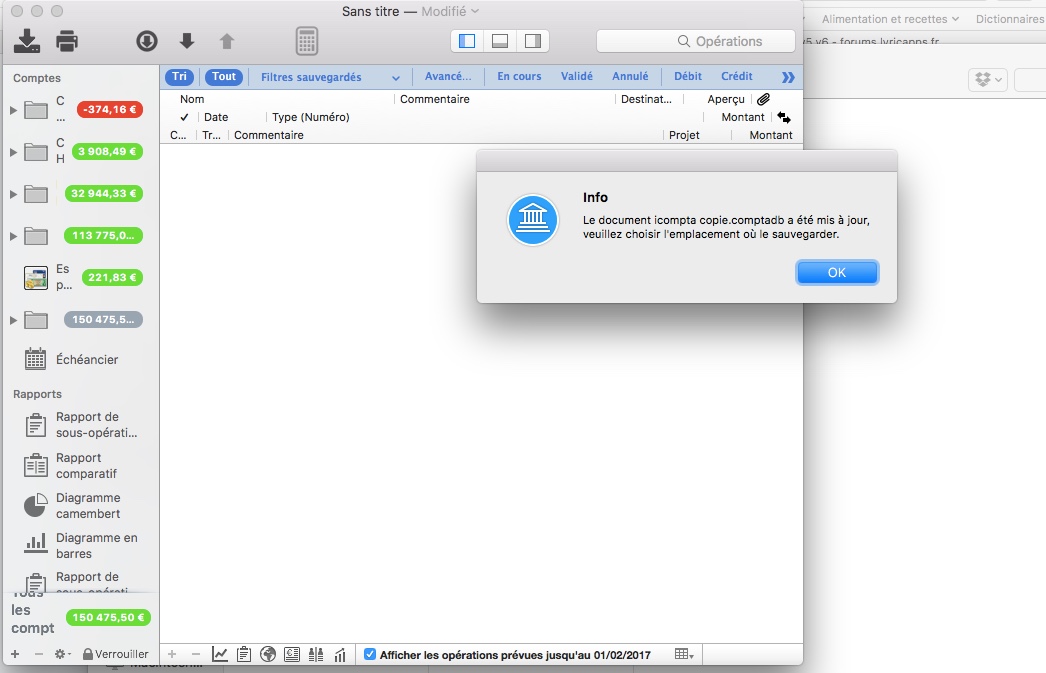Image resolution: width=1046 pixels, height=673 pixels.
Task: Select the Débit filter
Action: coord(688,77)
